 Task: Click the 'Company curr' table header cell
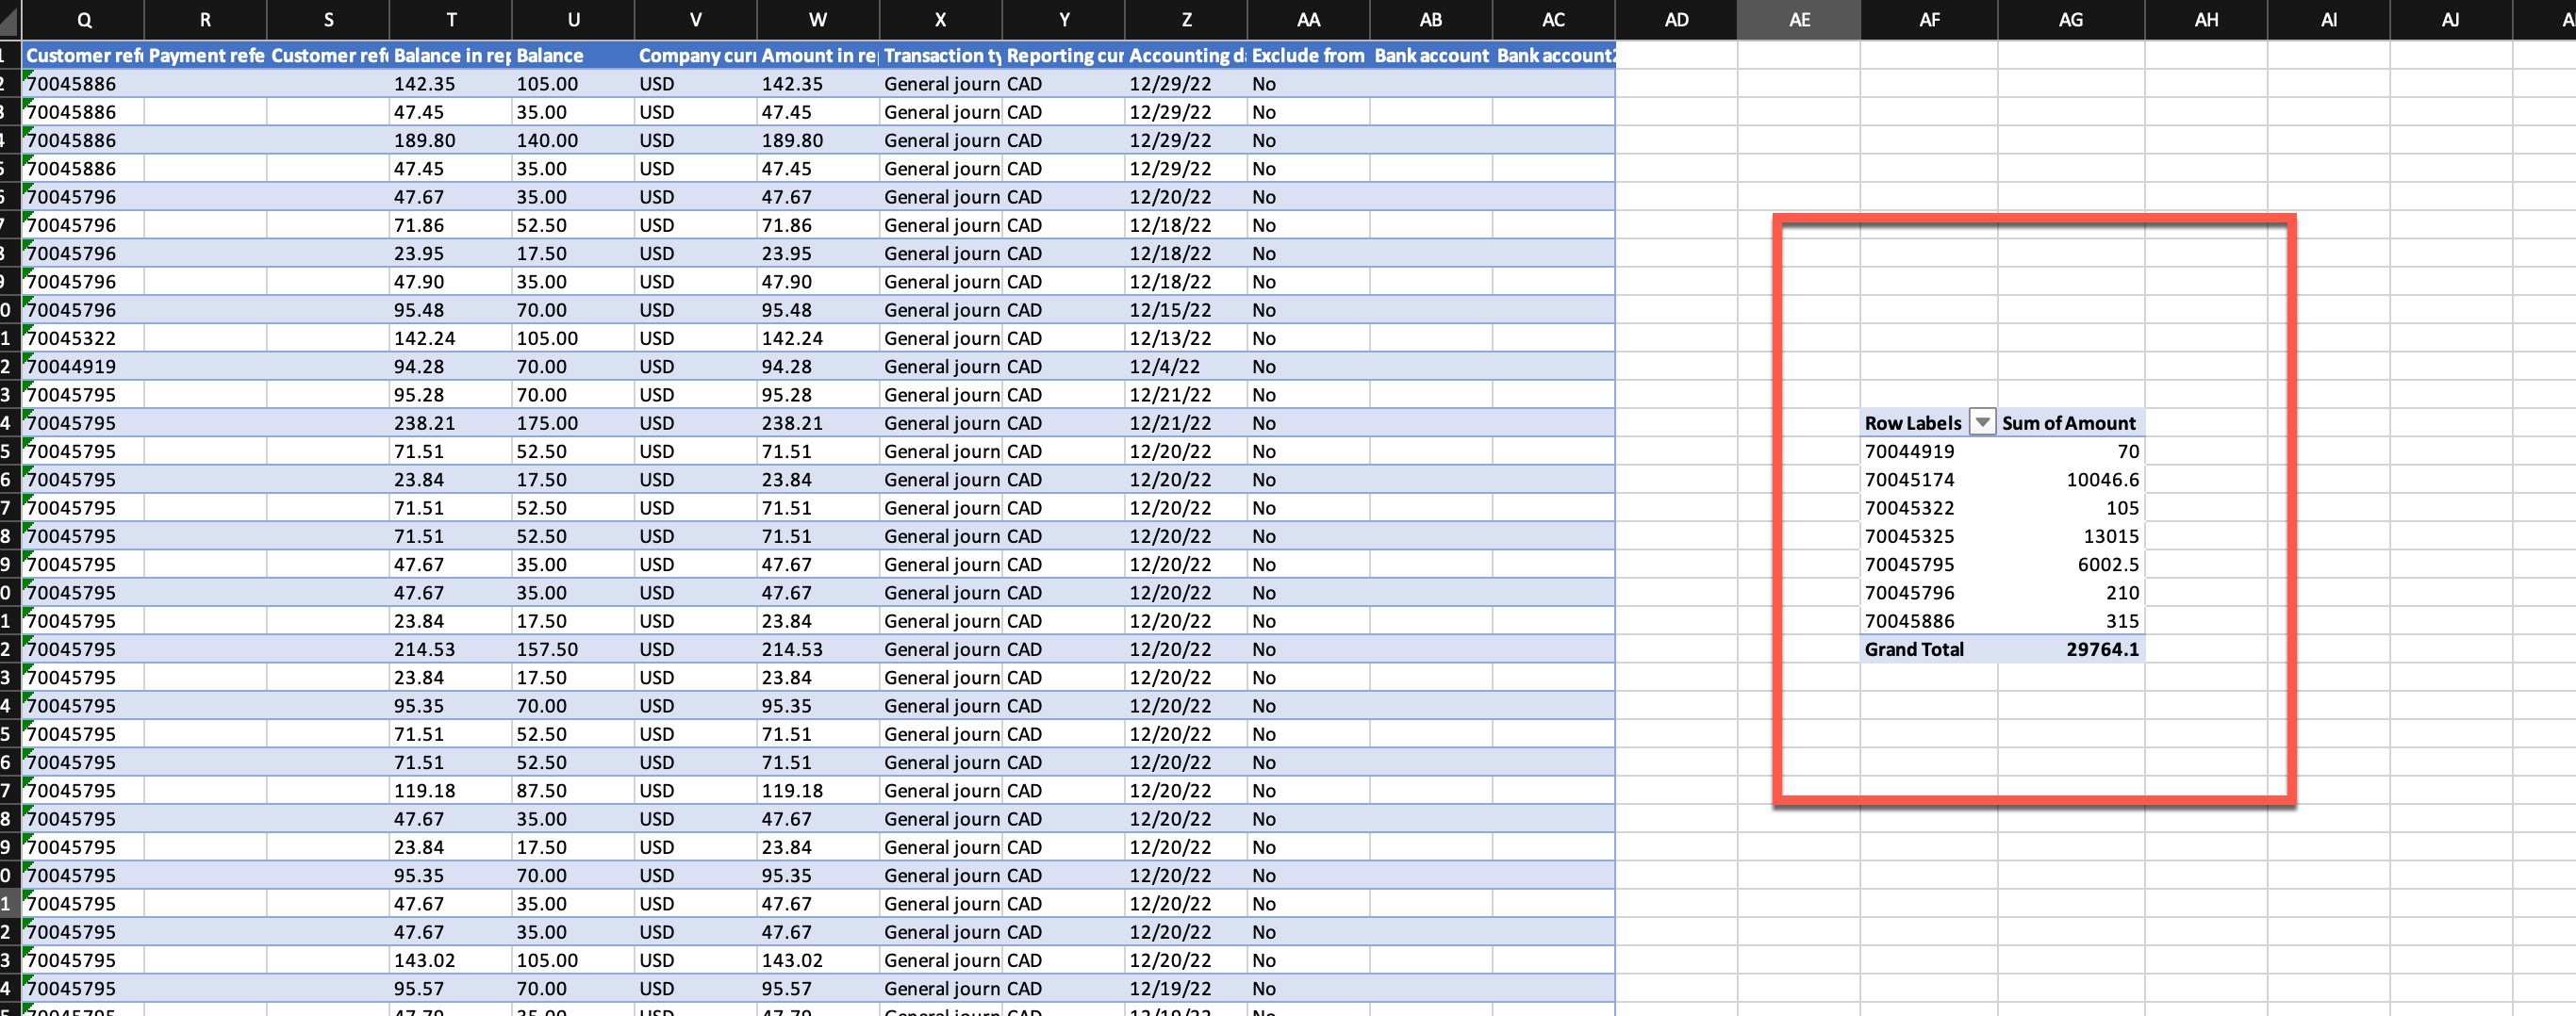696,56
